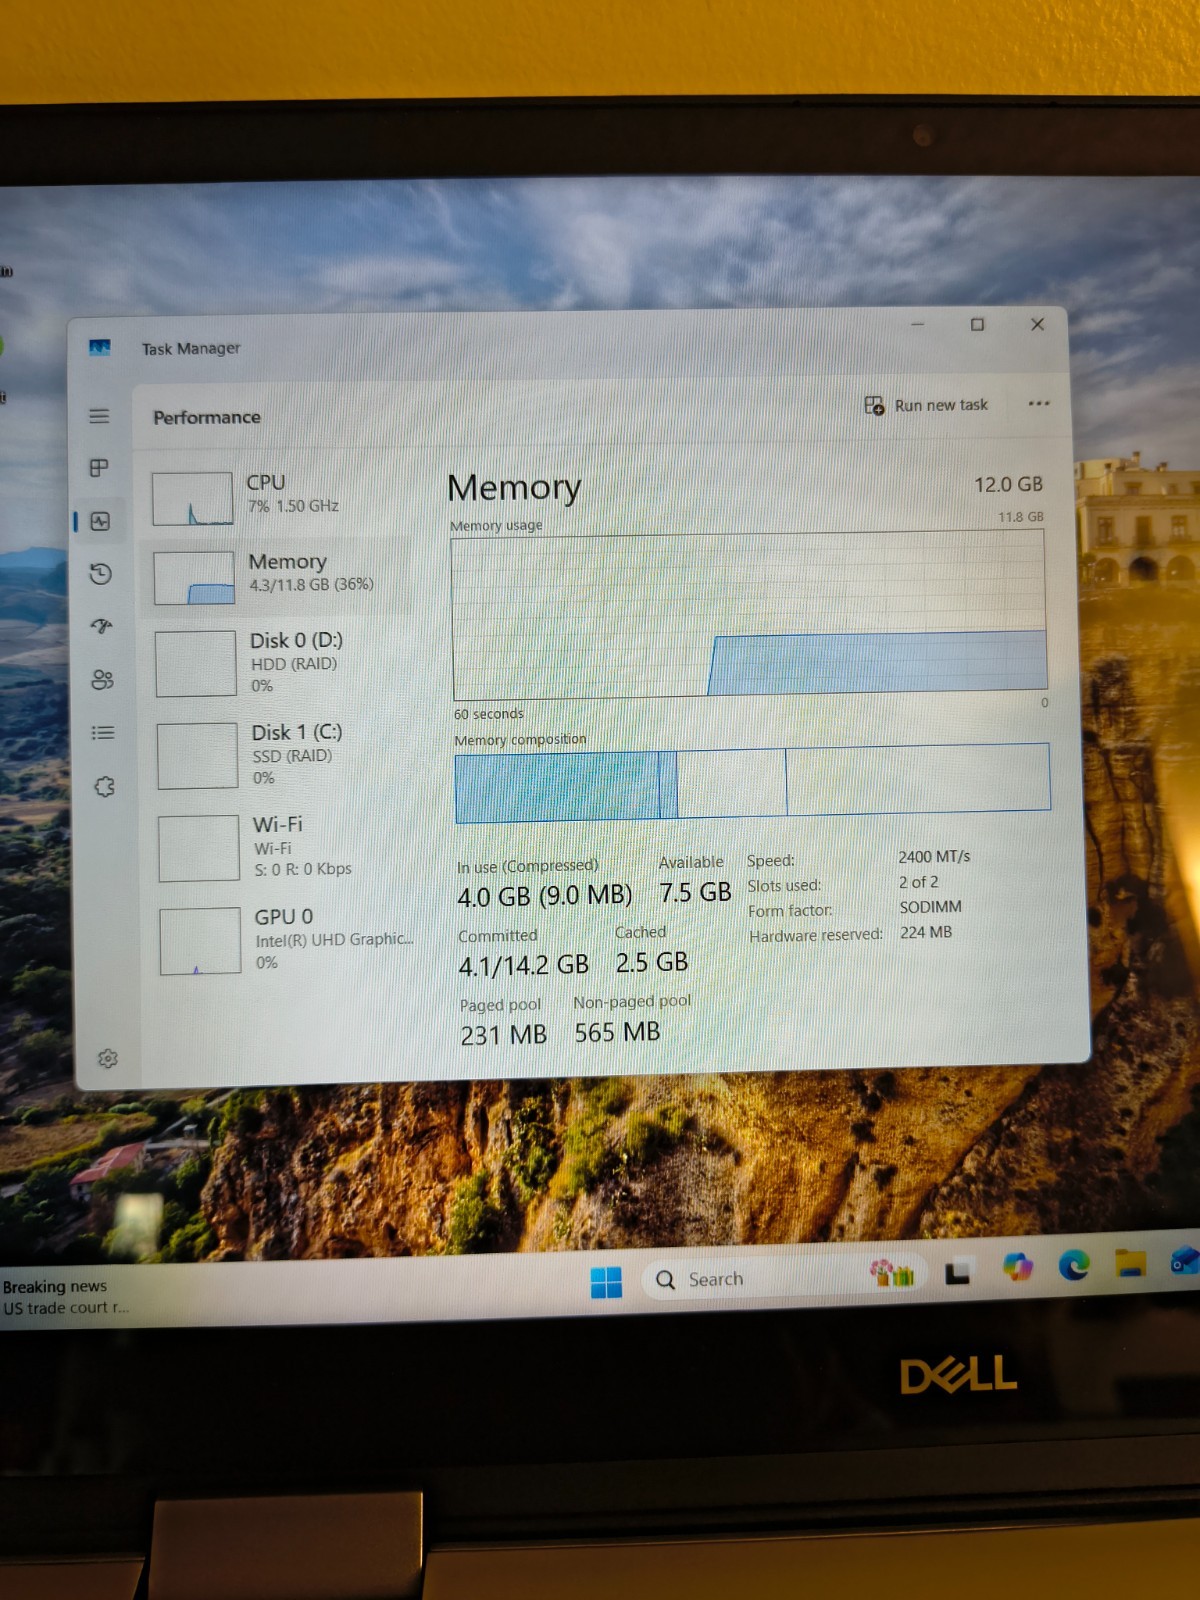The image size is (1200, 1600).
Task: Open the App history icon in sidebar
Action: pos(100,574)
